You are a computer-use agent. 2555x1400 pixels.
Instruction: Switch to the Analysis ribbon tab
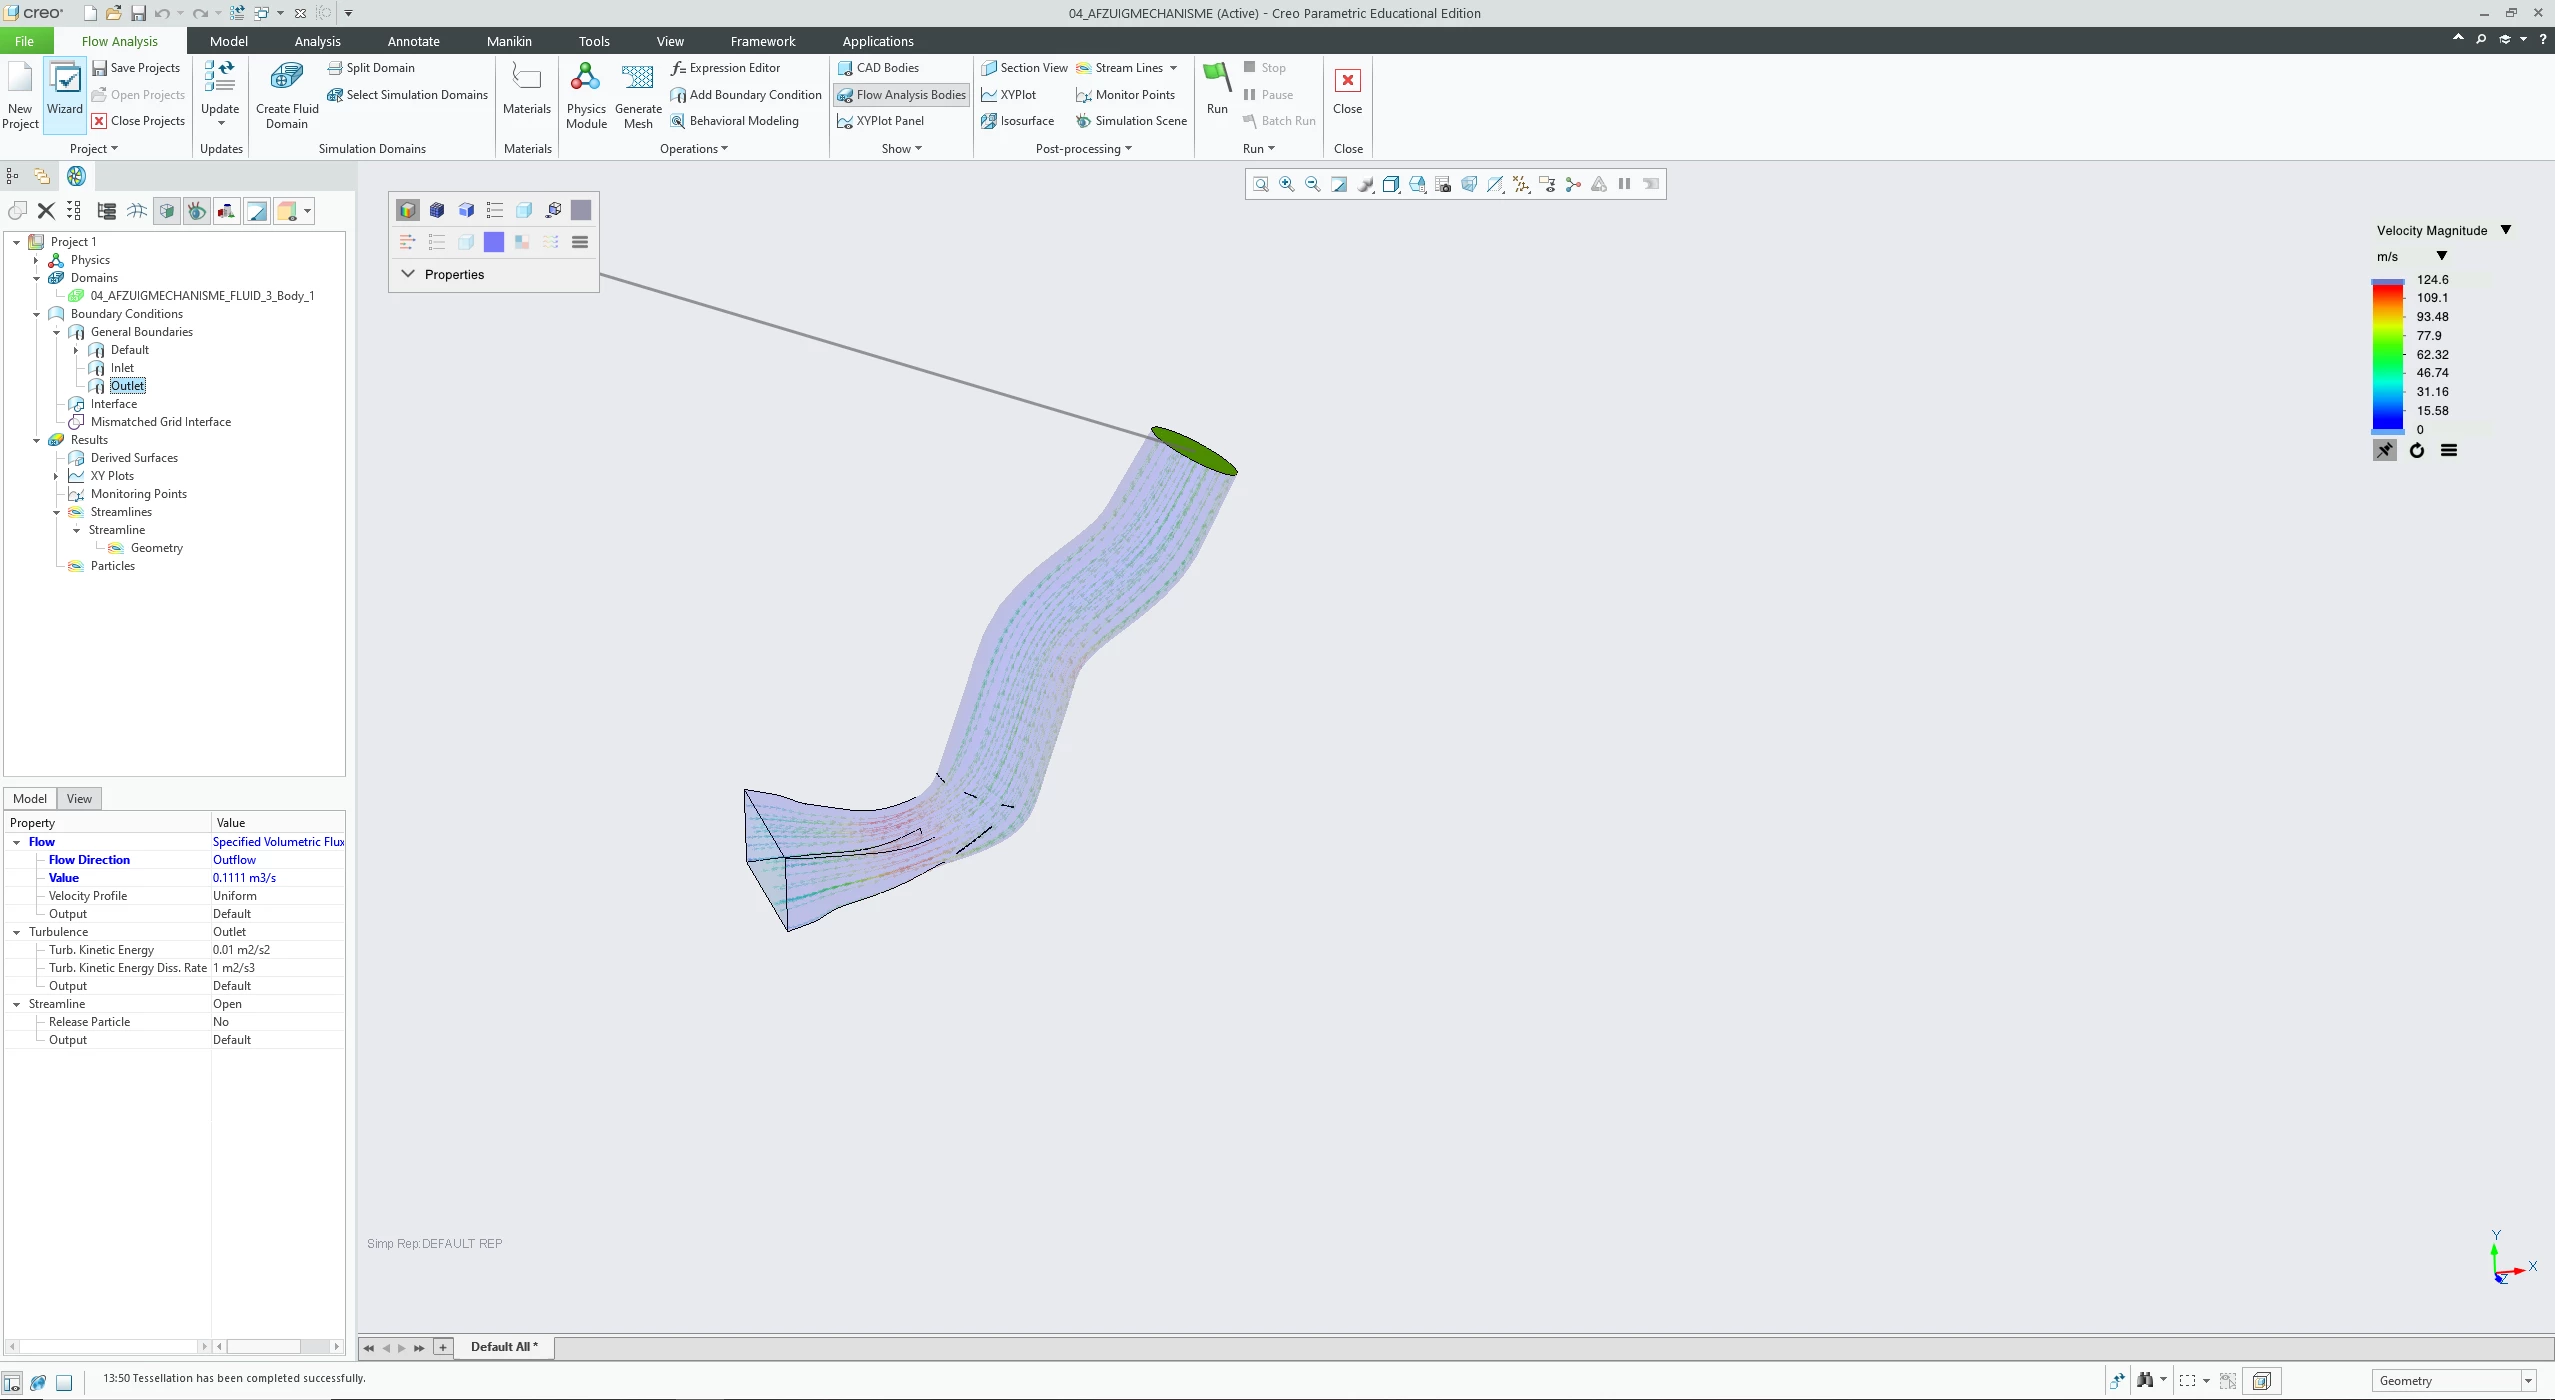[x=317, y=41]
